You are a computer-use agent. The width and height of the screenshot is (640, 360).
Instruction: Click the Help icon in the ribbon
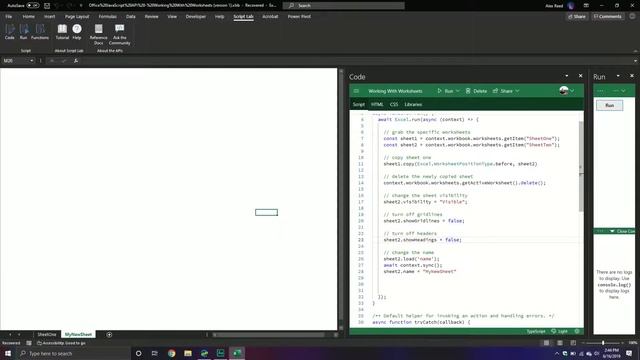tap(77, 32)
